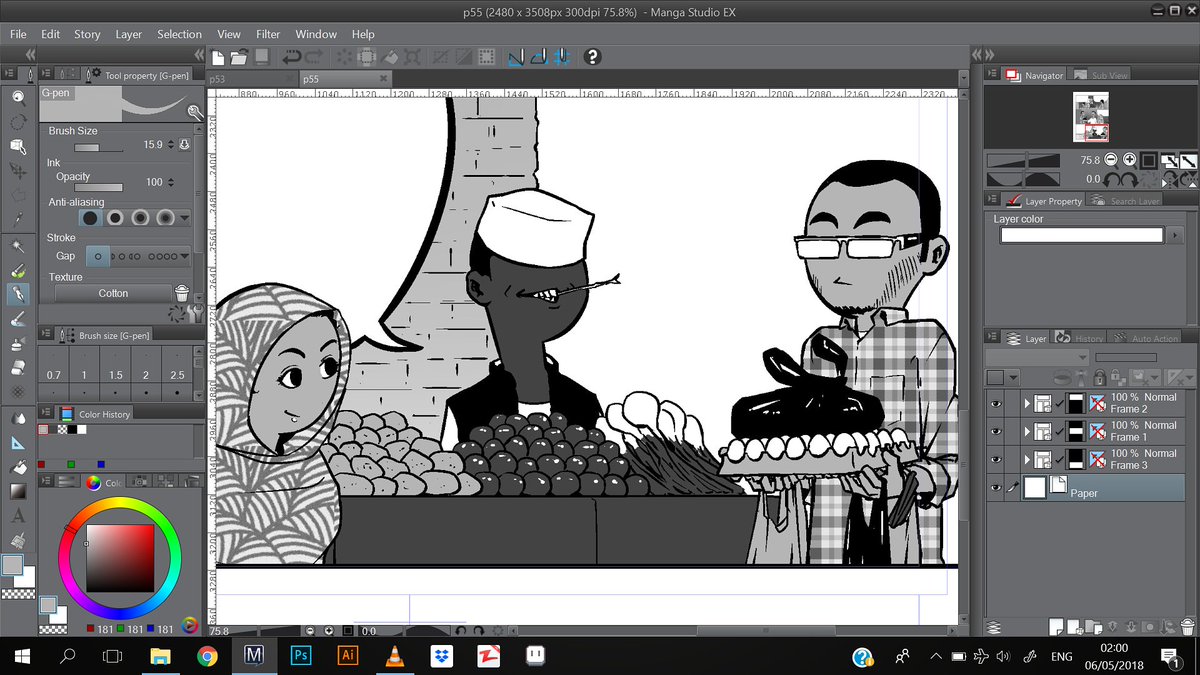Select the Gradient tool
The width and height of the screenshot is (1200, 675).
click(18, 492)
